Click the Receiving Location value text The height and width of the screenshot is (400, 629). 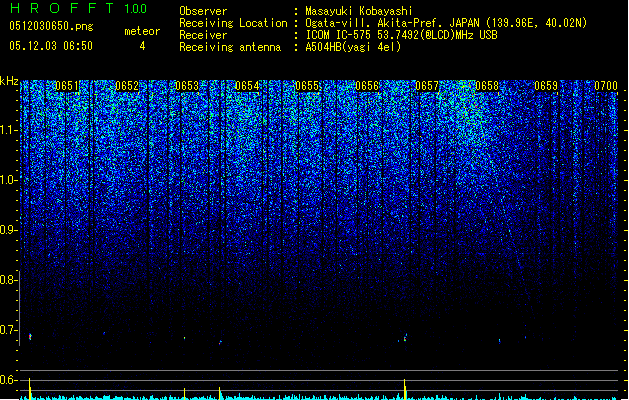[x=446, y=23]
